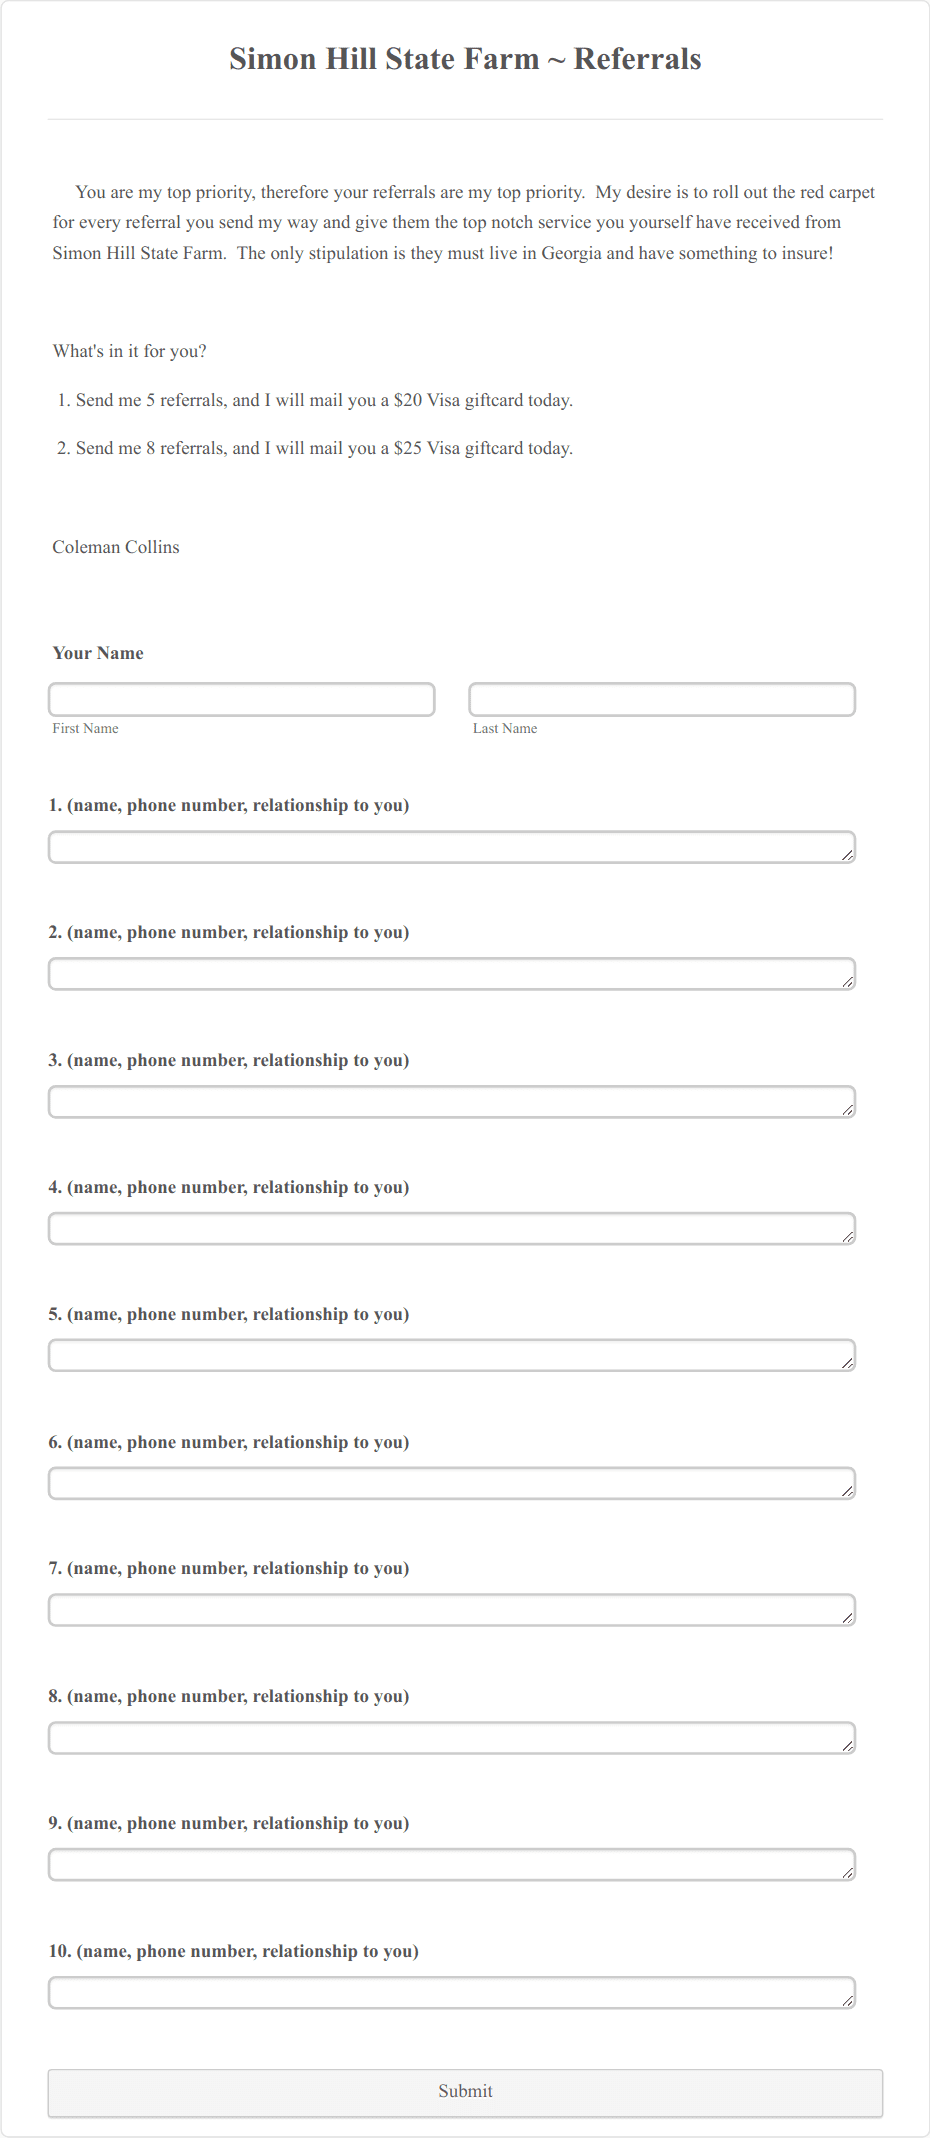Click the What's in it for you text

pyautogui.click(x=130, y=351)
